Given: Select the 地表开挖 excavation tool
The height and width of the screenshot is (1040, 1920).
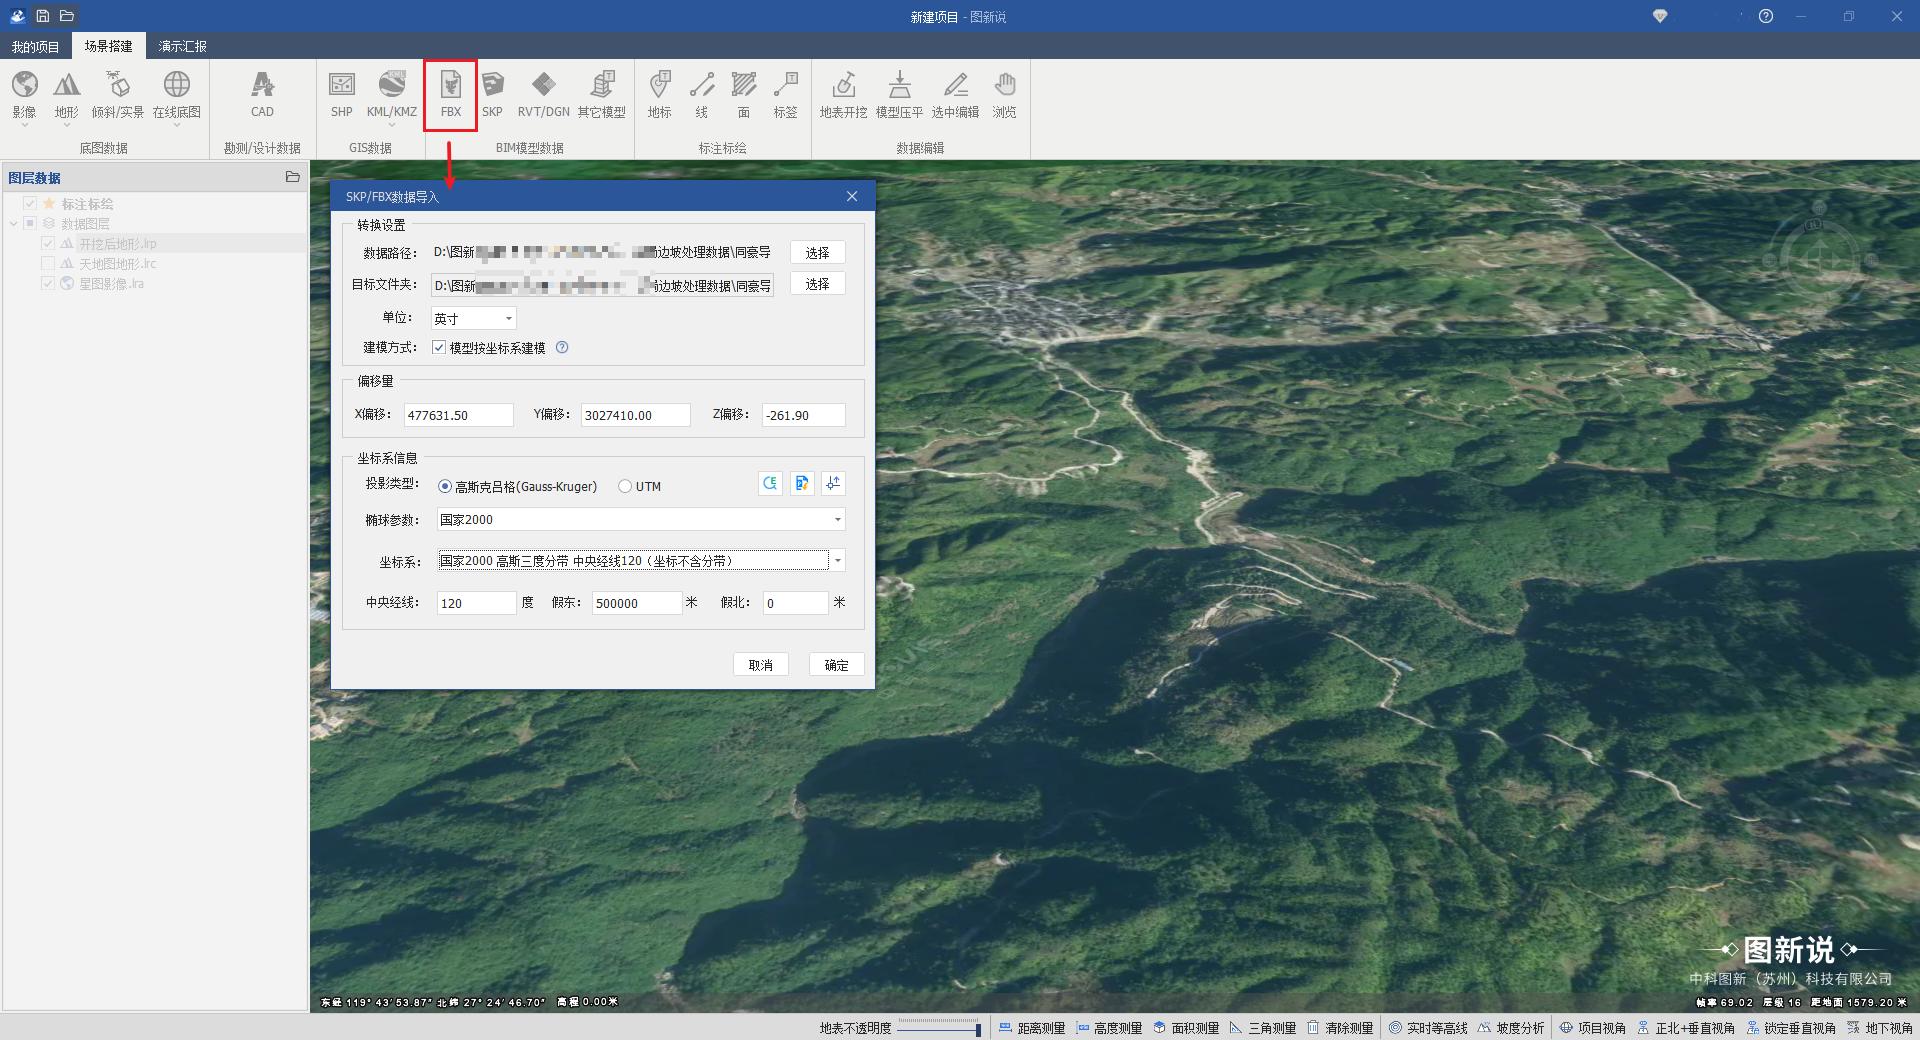Looking at the screenshot, I should tap(843, 94).
